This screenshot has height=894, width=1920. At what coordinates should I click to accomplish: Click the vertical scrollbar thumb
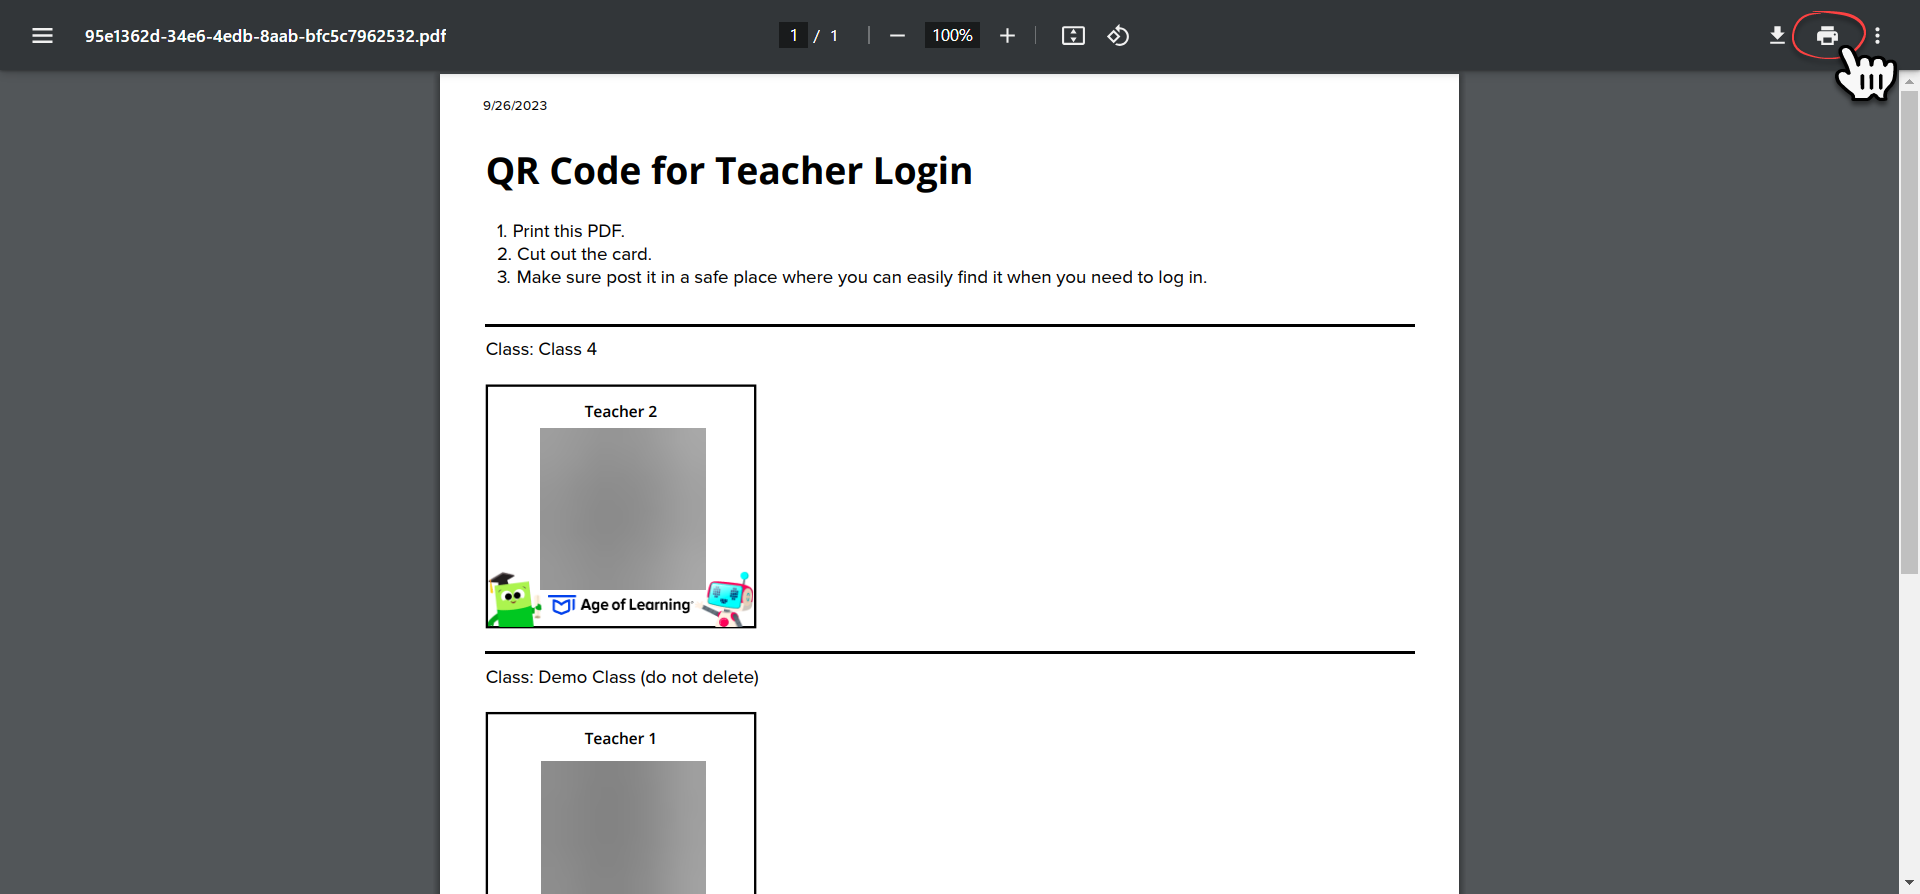1909,332
